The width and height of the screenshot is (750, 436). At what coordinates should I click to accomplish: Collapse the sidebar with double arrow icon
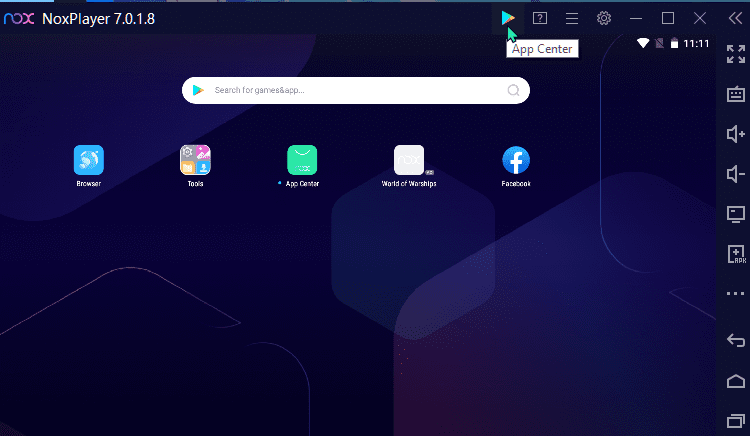tap(736, 18)
